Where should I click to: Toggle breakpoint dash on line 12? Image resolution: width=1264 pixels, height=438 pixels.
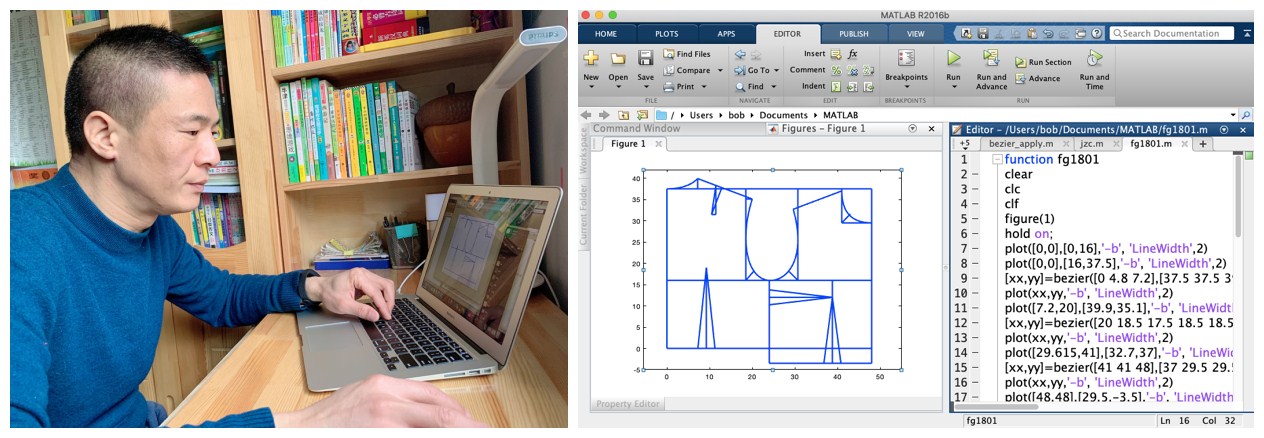tap(976, 323)
